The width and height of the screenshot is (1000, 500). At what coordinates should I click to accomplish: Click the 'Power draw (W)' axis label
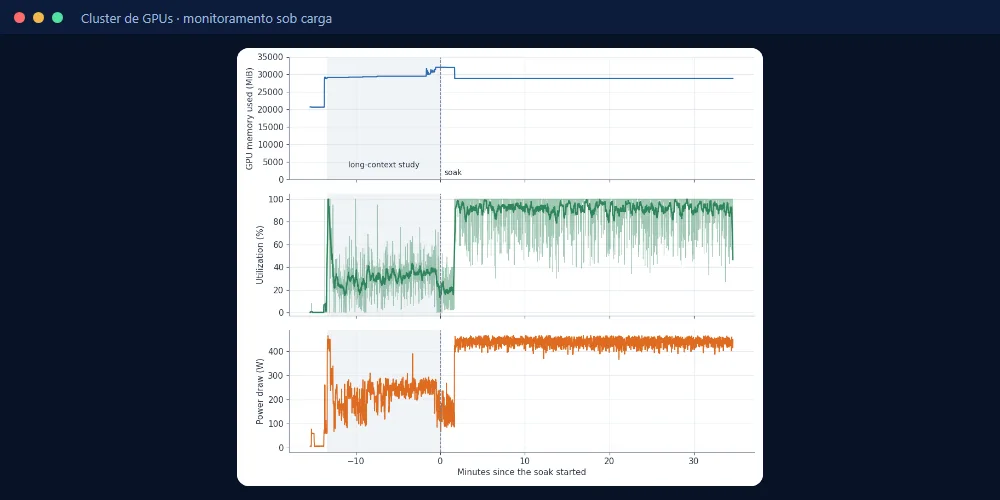pos(260,390)
